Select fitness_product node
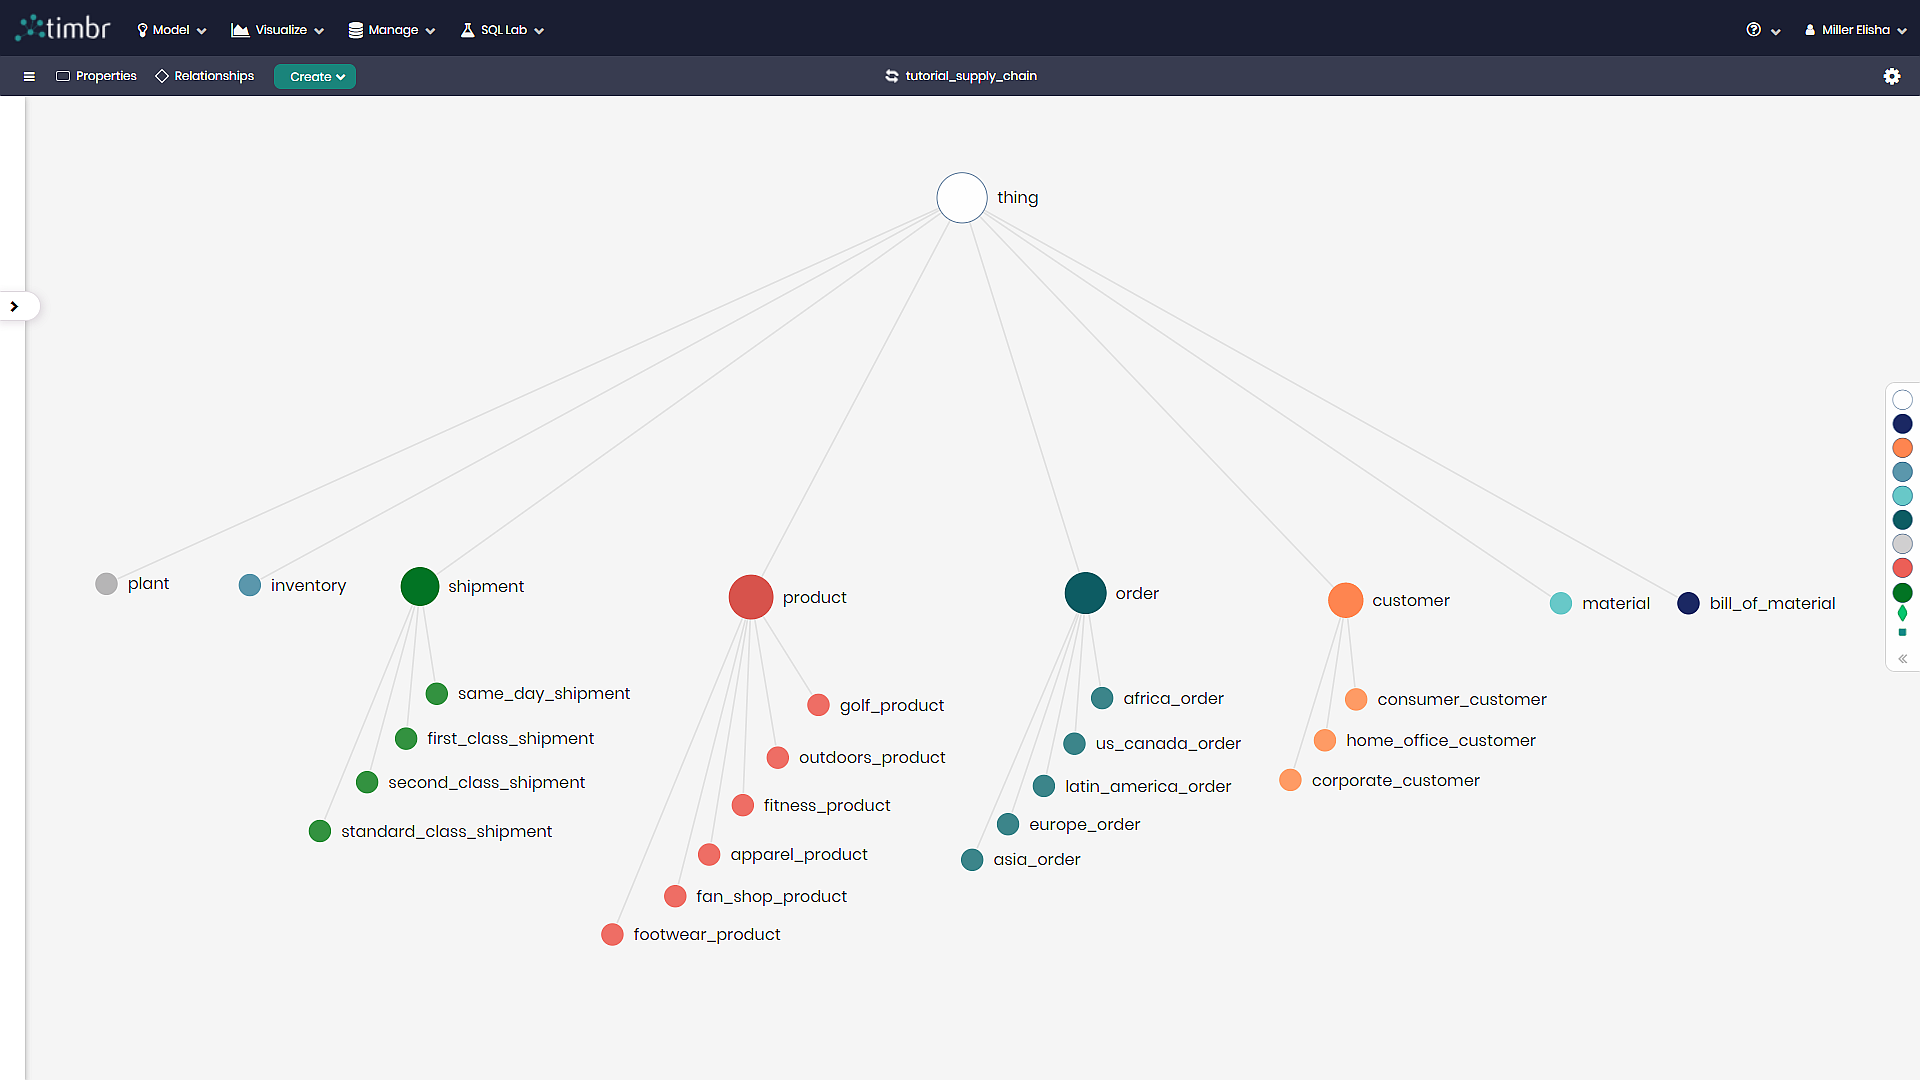 742,805
